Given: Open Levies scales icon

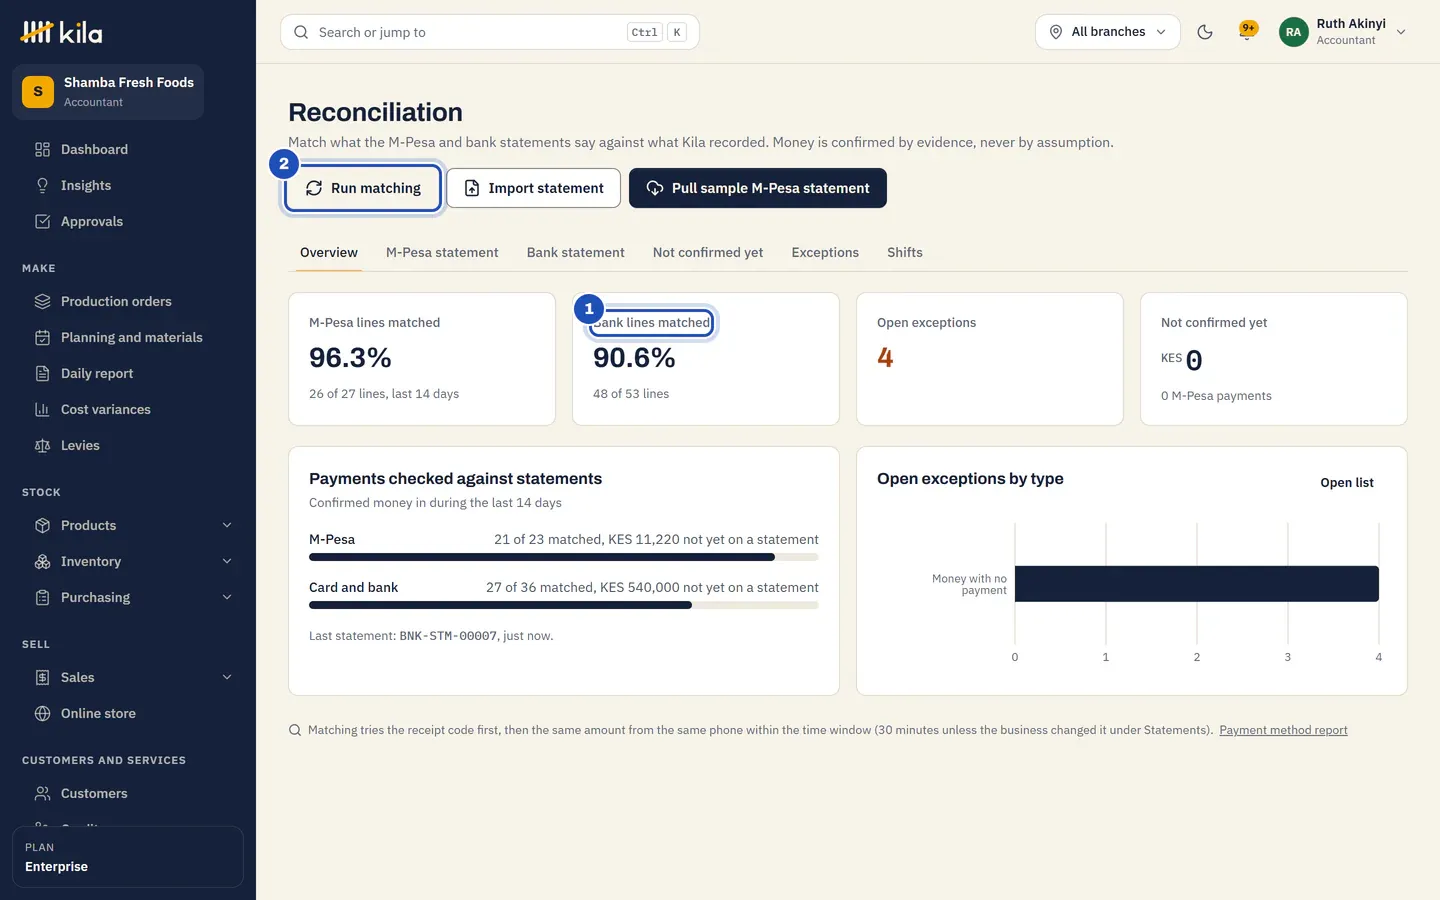Looking at the screenshot, I should tap(42, 445).
